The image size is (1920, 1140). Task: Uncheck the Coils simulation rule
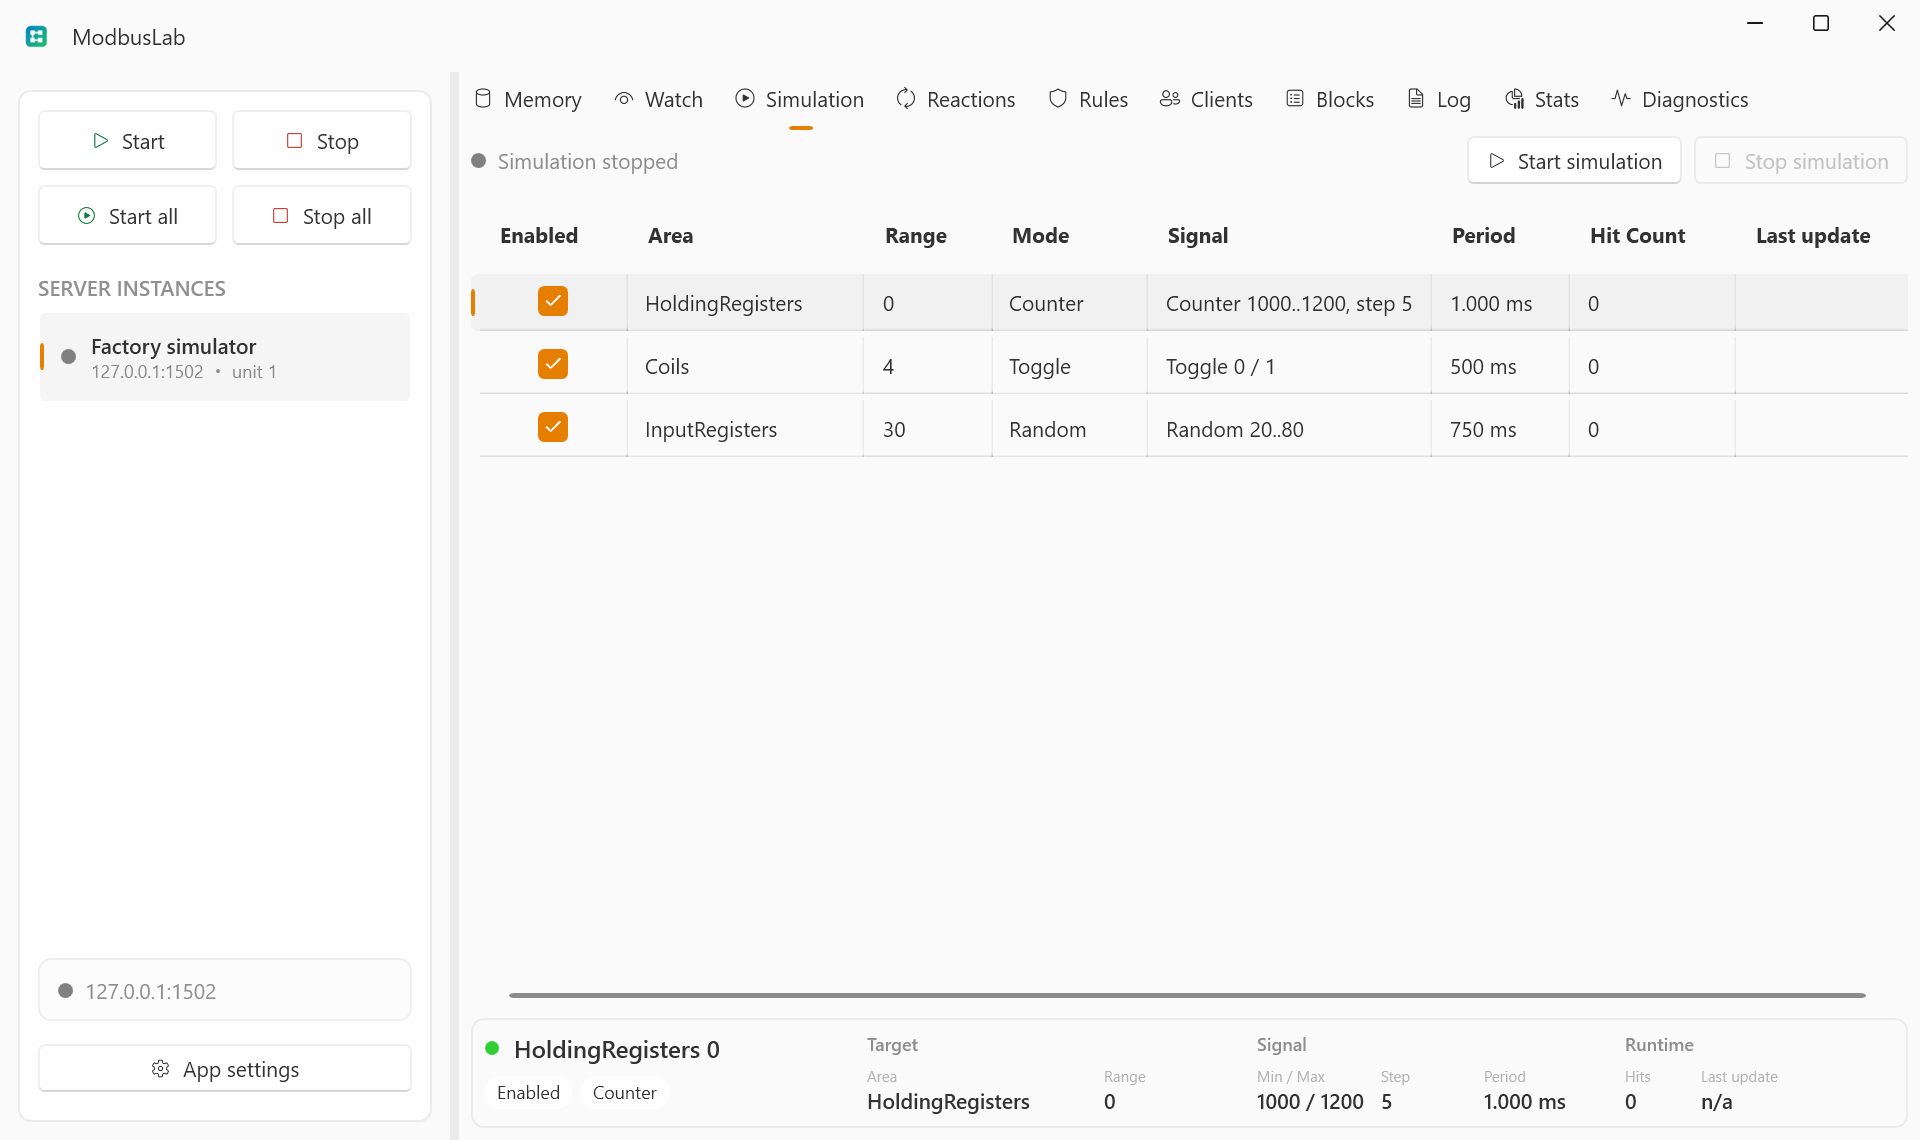[x=553, y=364]
